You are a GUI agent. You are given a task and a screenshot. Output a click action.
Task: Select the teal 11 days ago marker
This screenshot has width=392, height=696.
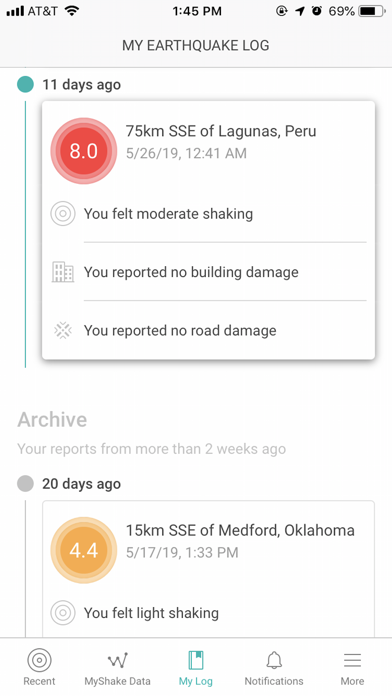tap(25, 84)
